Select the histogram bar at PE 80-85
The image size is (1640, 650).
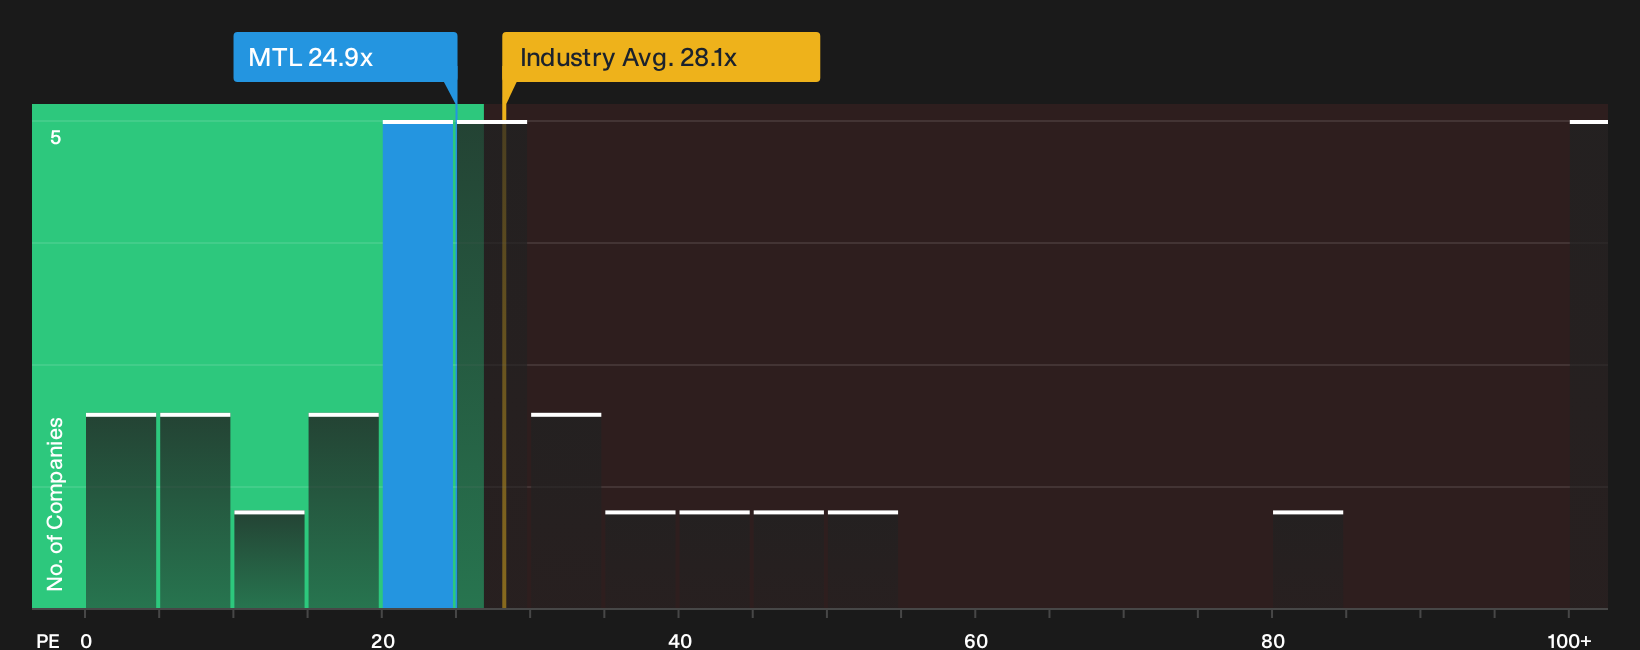click(x=1308, y=560)
